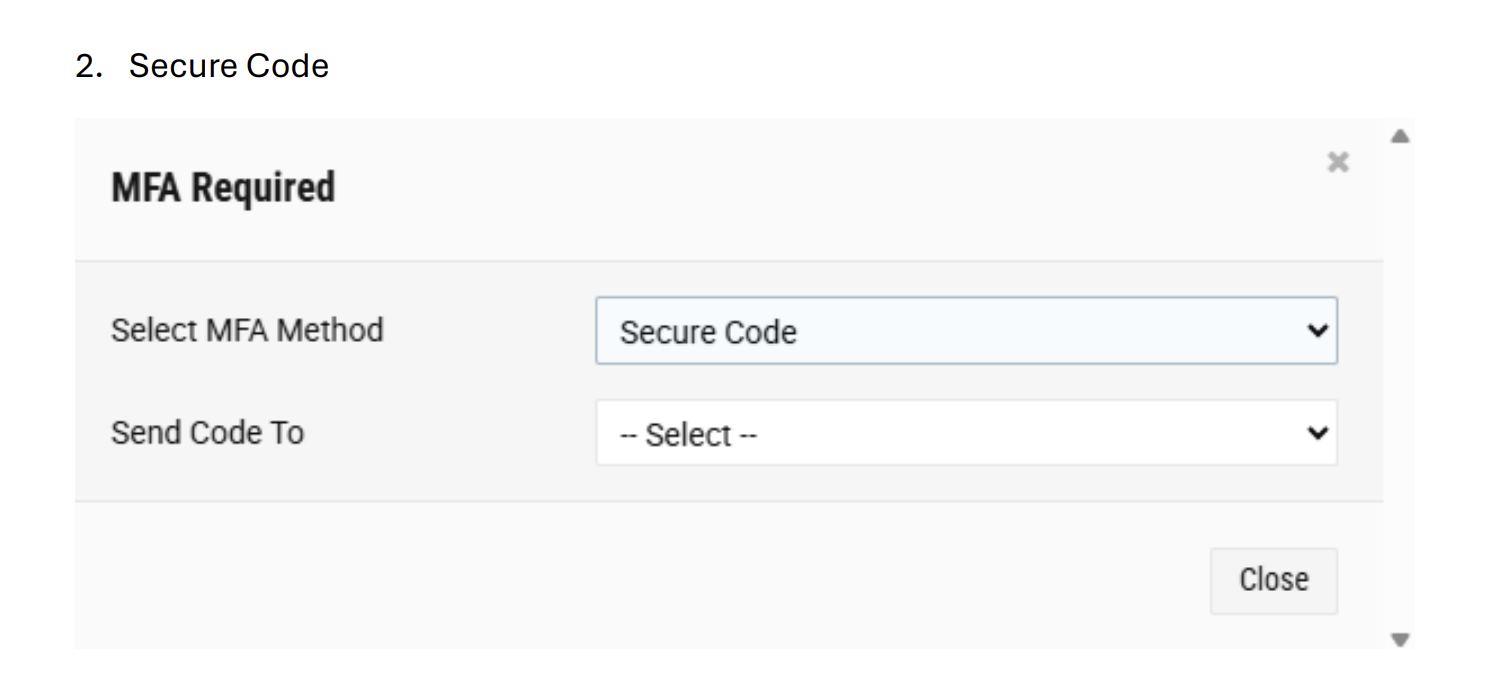
Task: Click the '2. Secure Code' heading text
Action: coord(228,66)
